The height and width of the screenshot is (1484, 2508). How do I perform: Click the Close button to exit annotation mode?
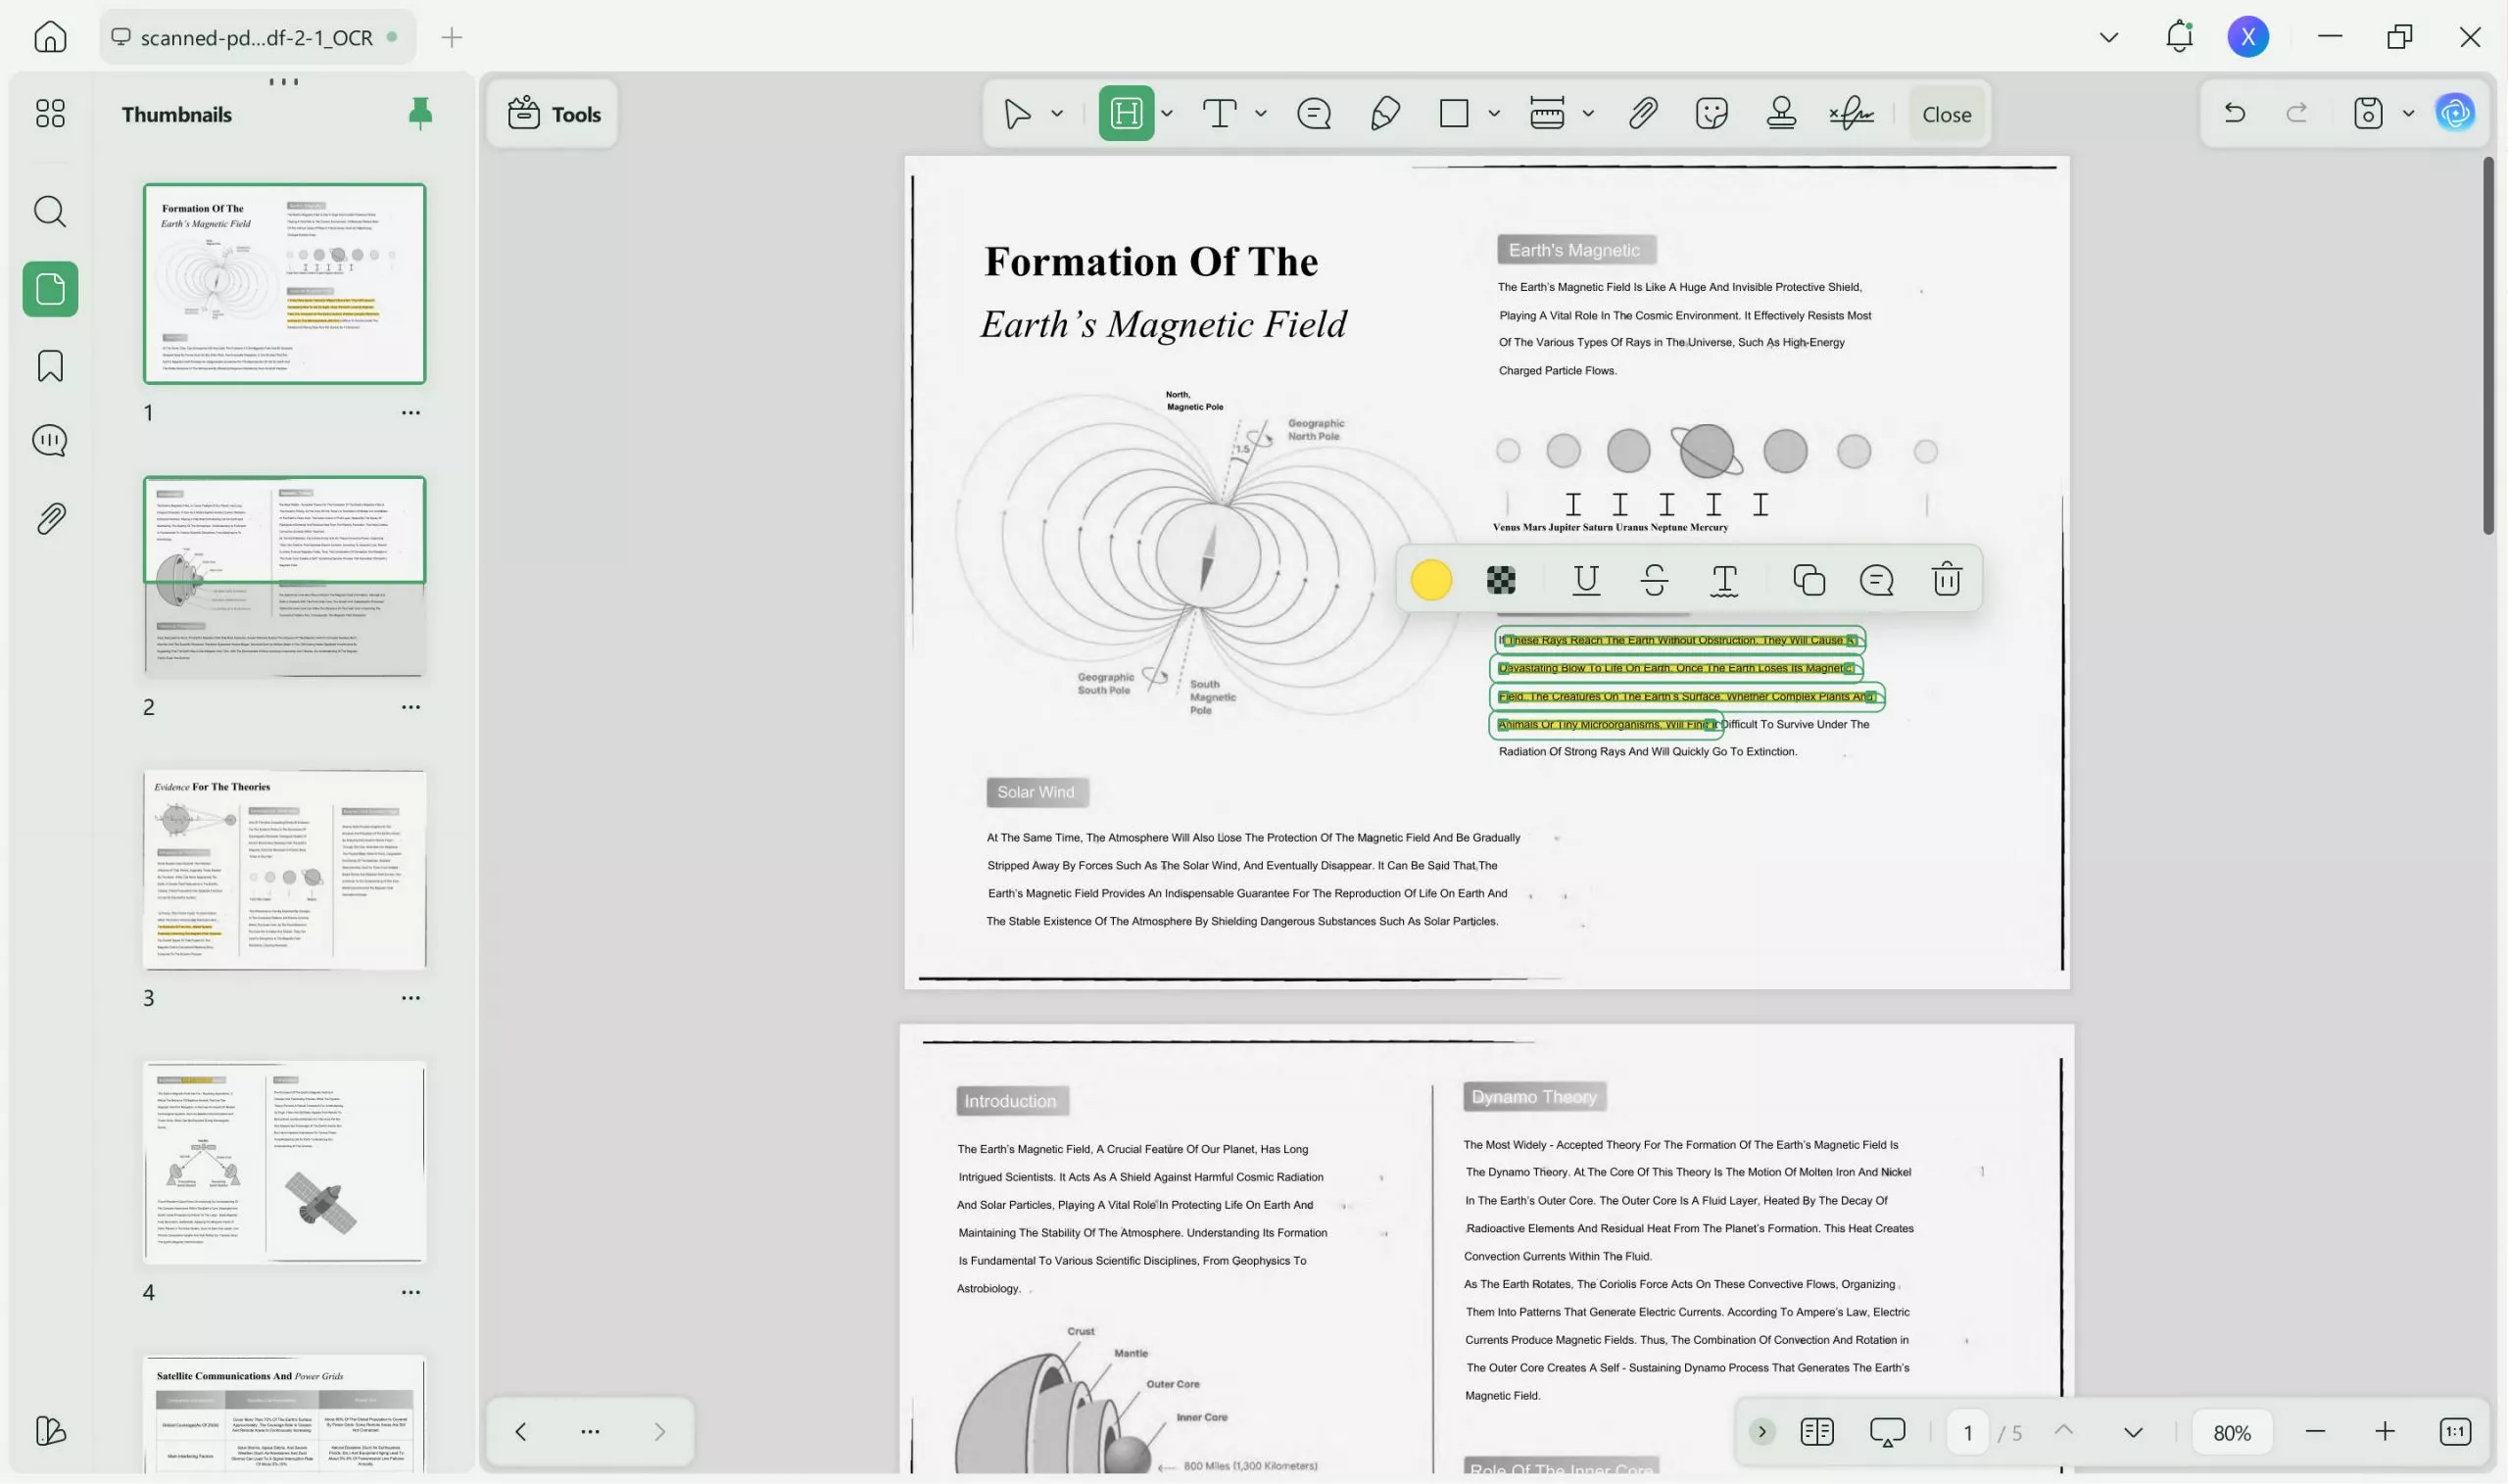click(x=1944, y=113)
